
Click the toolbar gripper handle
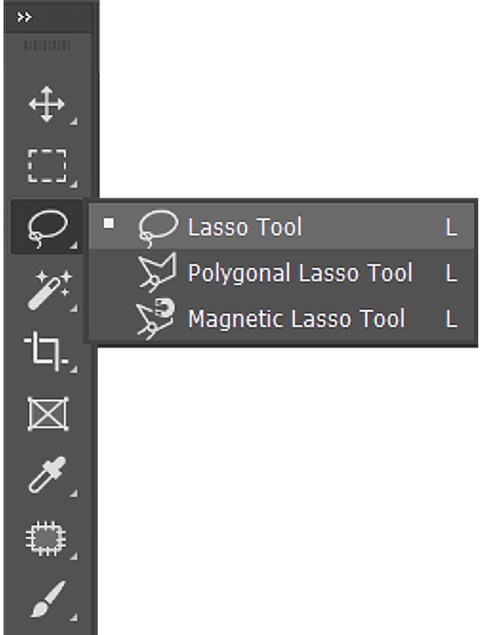(x=47, y=45)
